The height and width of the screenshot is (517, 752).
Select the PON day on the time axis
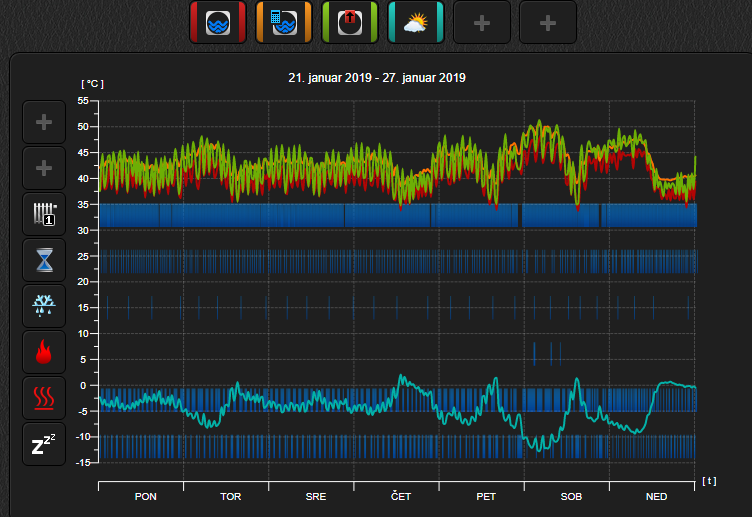pyautogui.click(x=145, y=496)
